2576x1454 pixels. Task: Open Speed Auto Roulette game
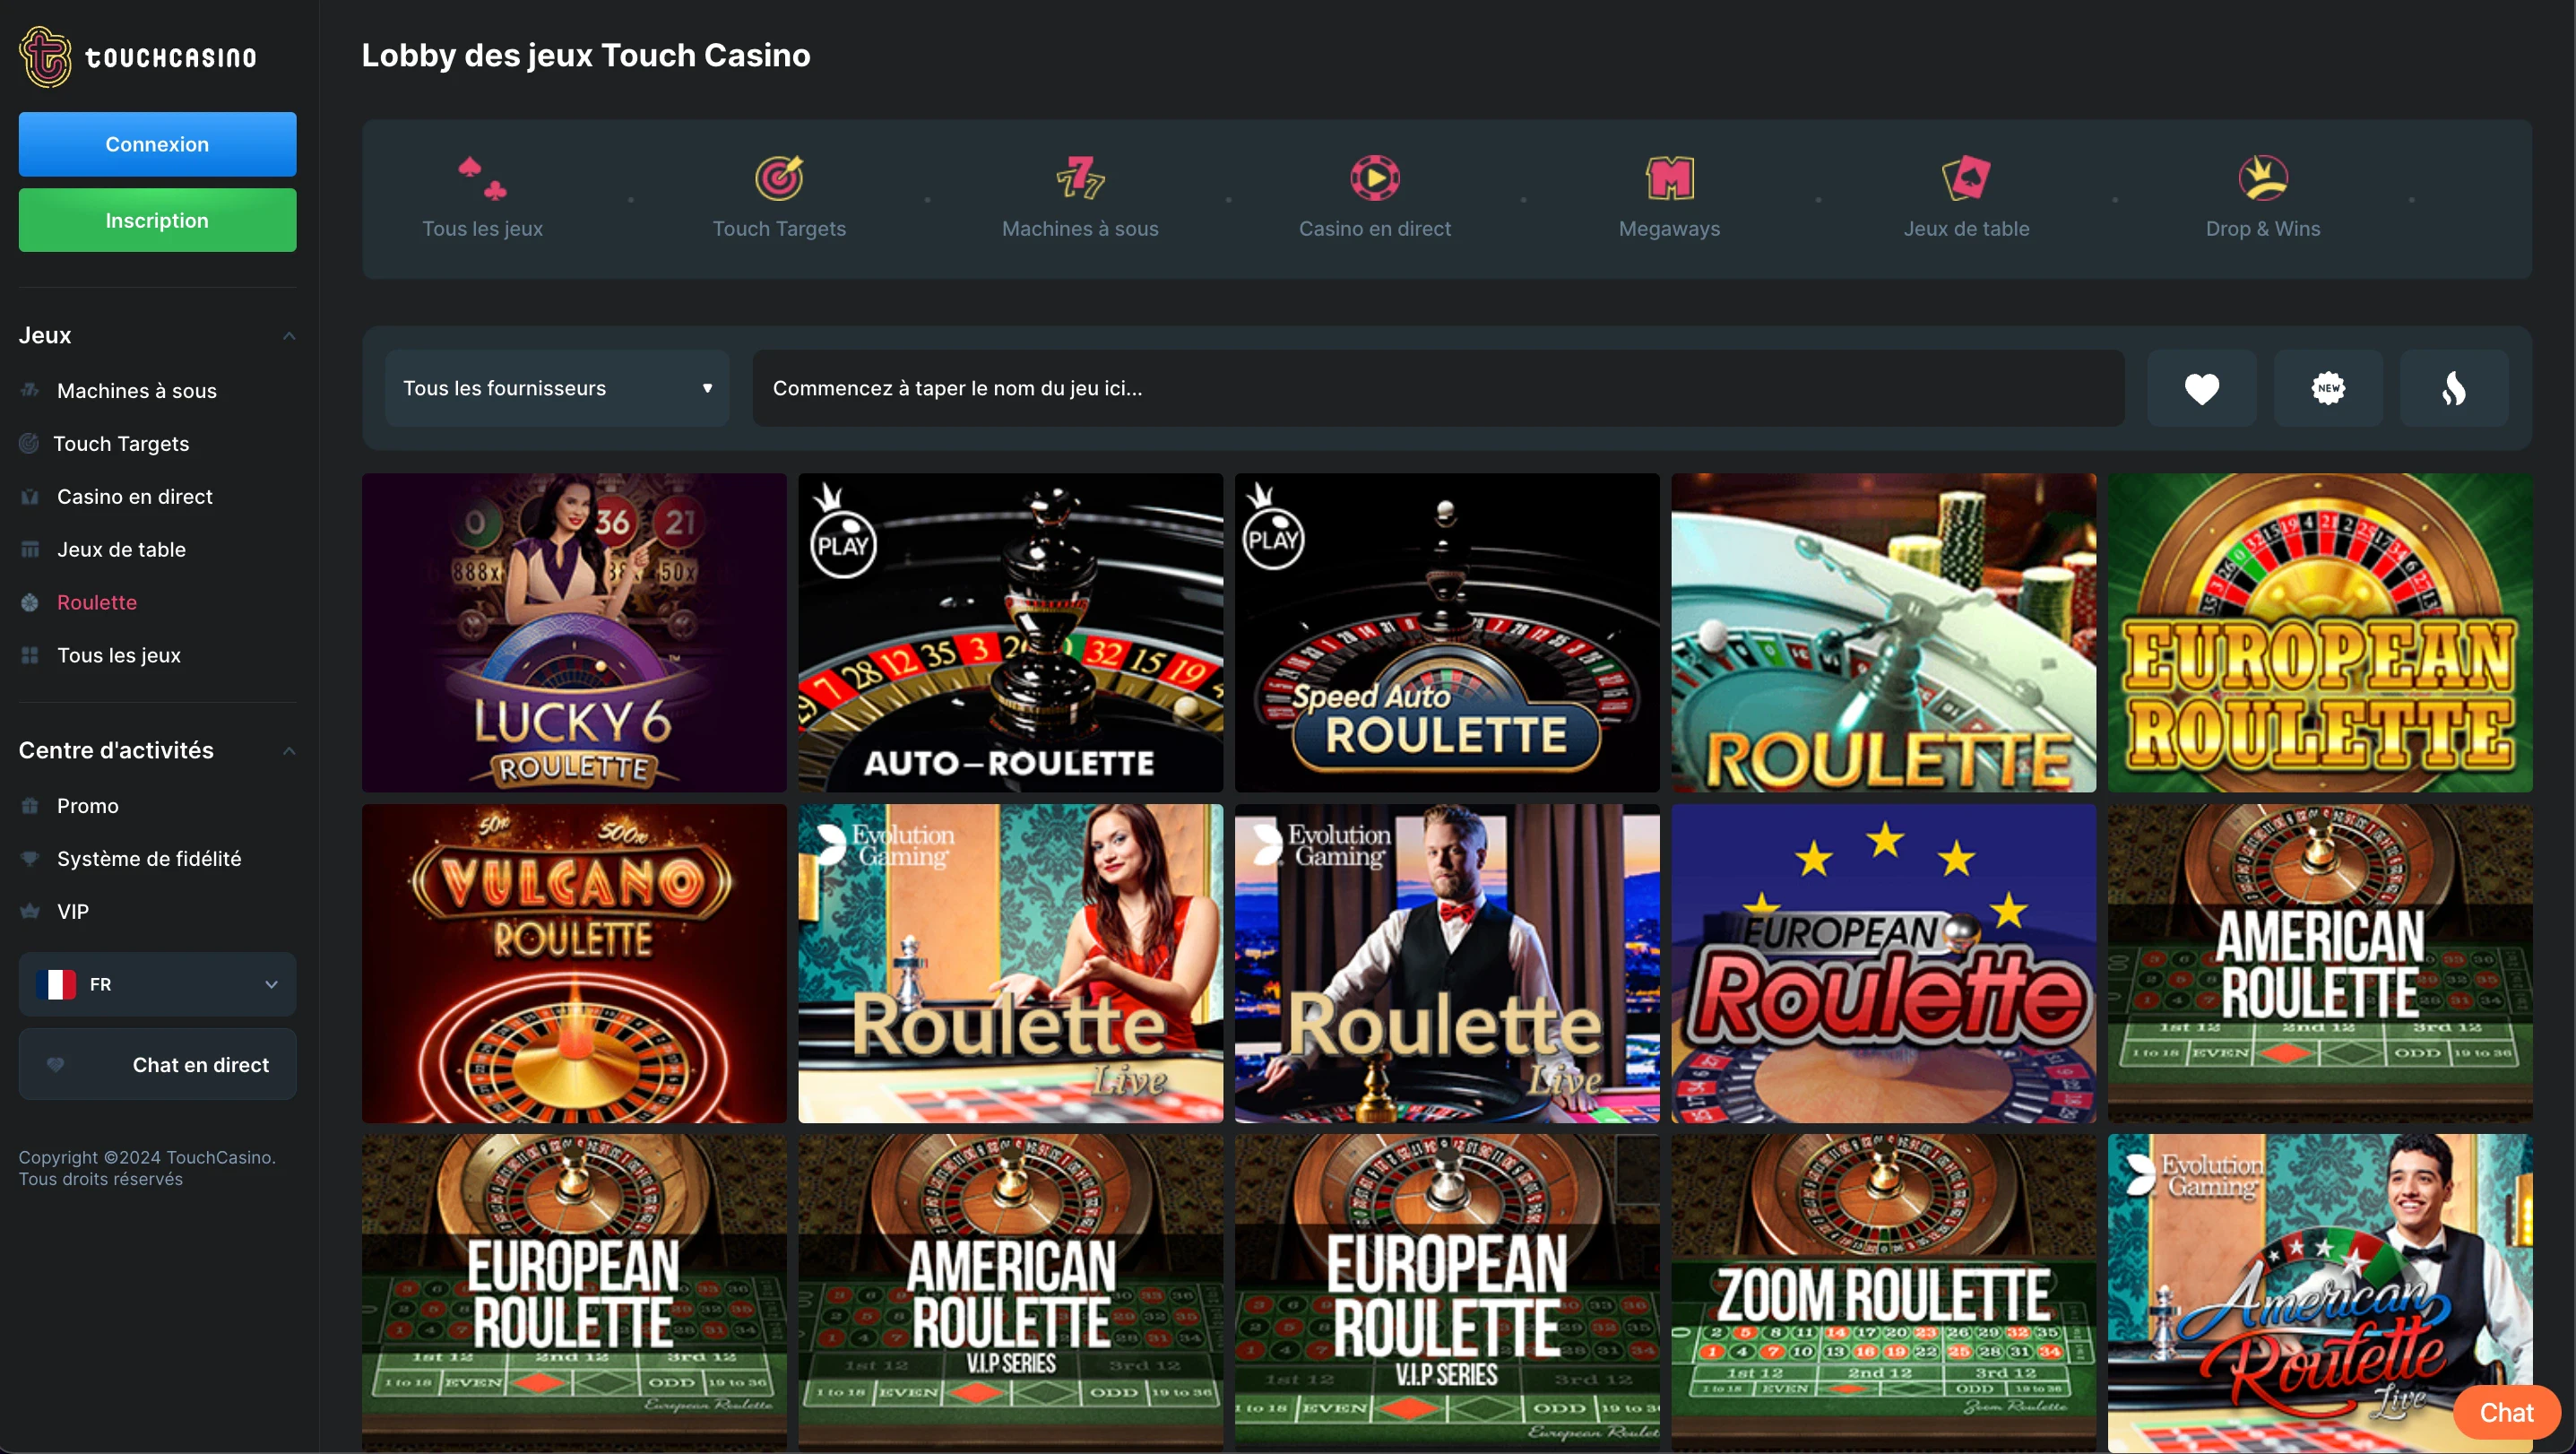click(1446, 633)
